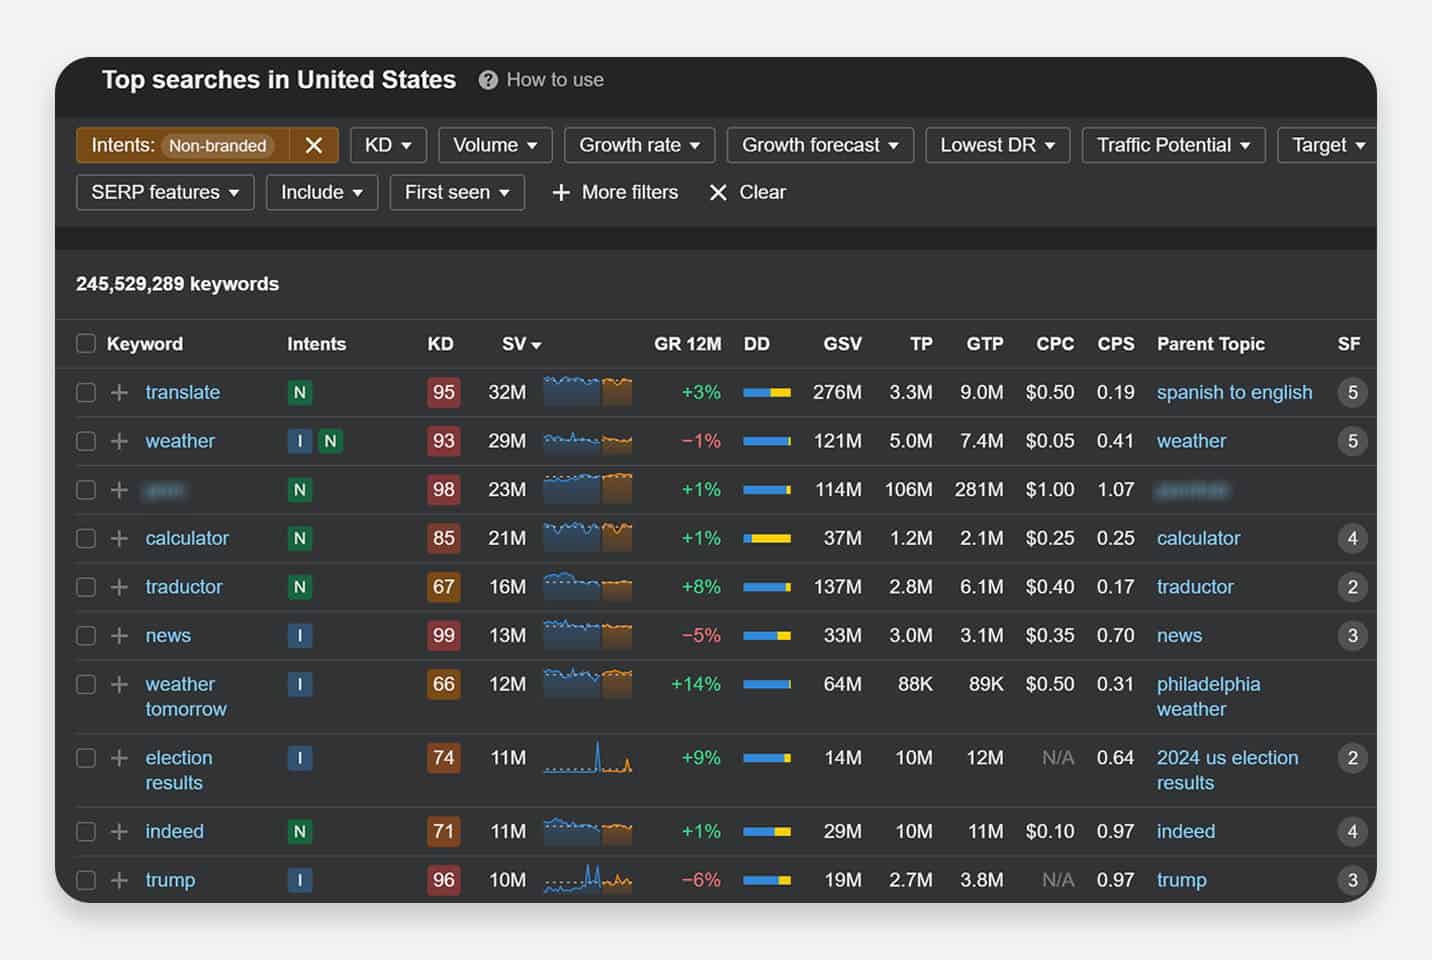Check the weather tomorrow row checkbox

tap(86, 684)
